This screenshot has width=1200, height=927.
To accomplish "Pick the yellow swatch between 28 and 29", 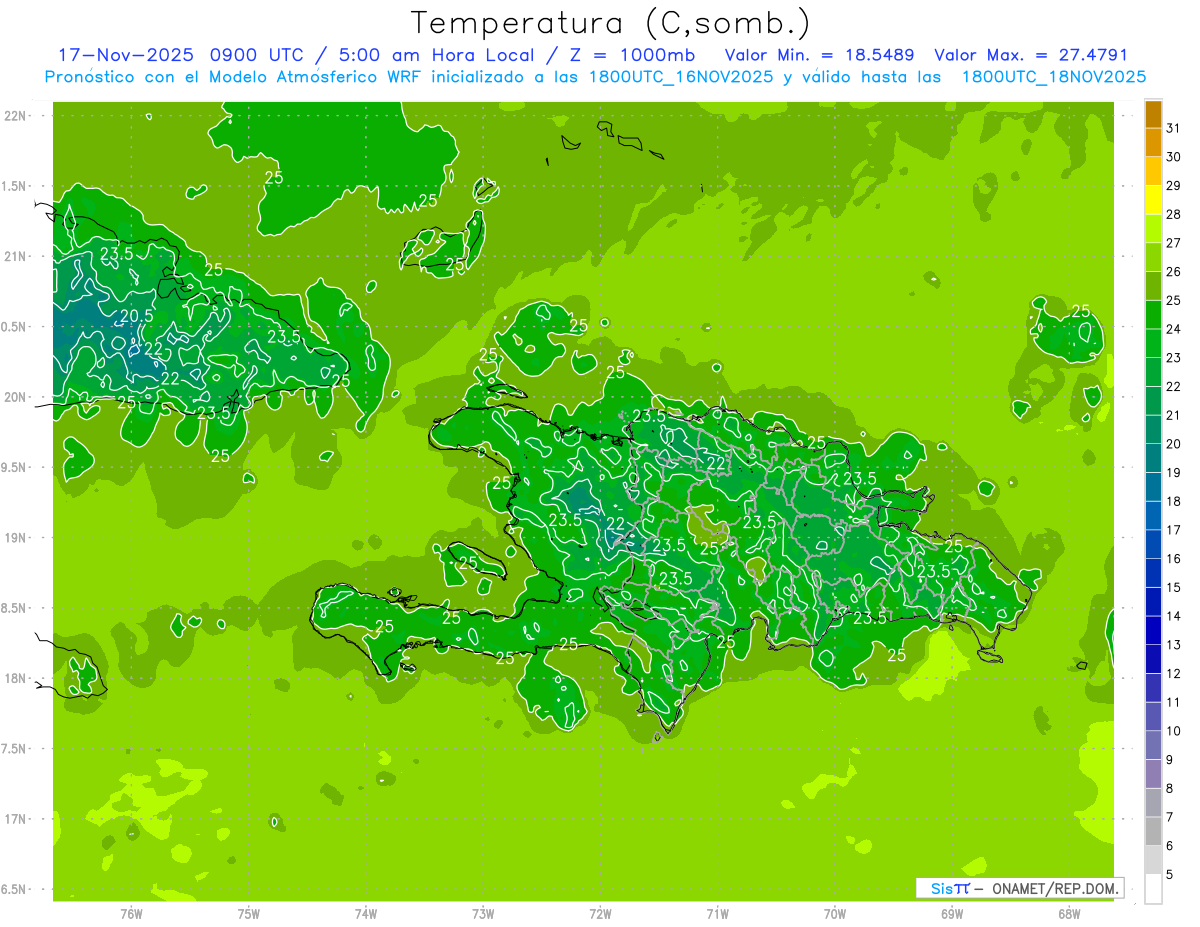I will click(x=1153, y=200).
